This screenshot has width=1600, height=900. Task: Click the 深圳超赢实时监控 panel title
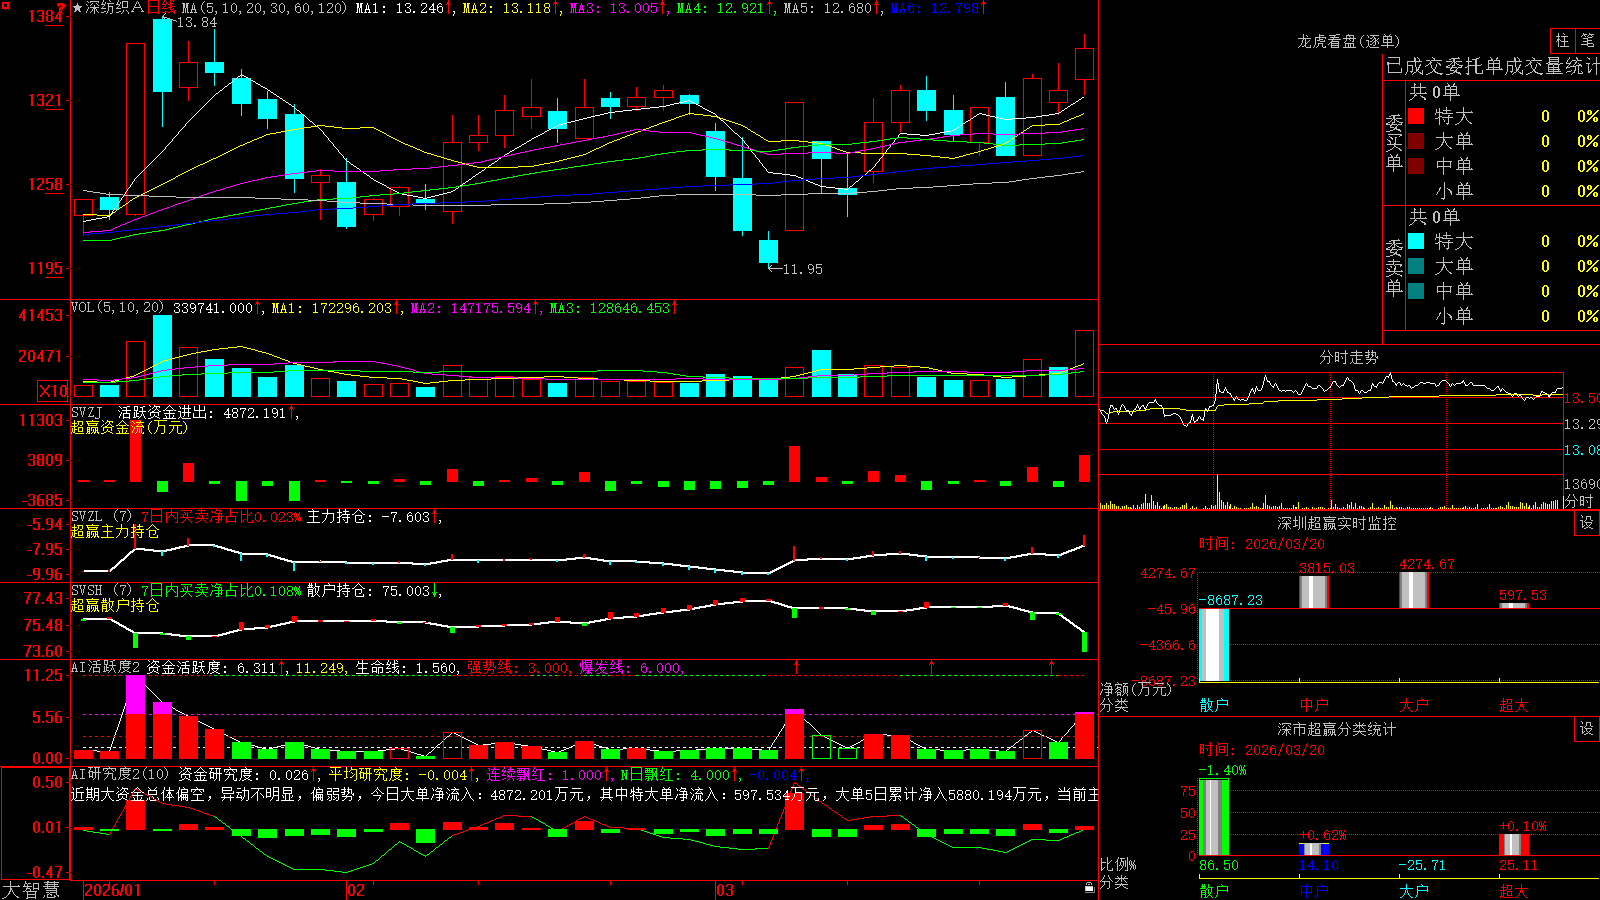1337,523
